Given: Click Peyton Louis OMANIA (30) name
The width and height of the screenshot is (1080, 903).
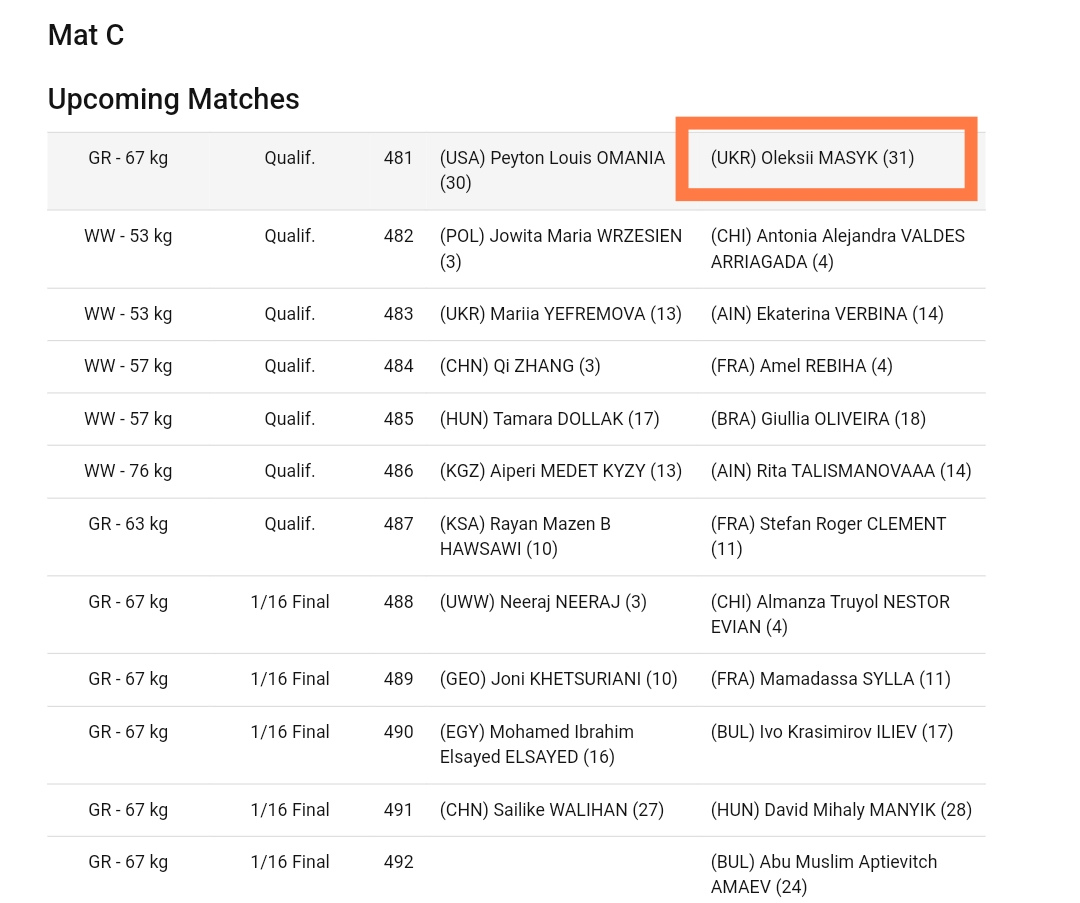Looking at the screenshot, I should click(x=552, y=171).
